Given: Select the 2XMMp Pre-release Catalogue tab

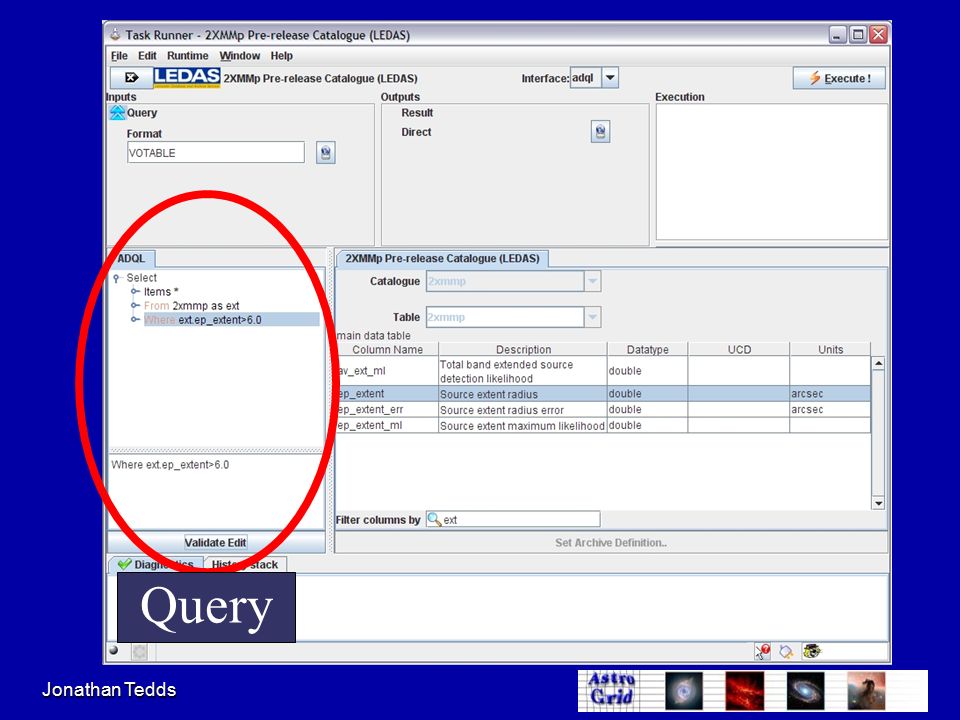Looking at the screenshot, I should (x=442, y=258).
